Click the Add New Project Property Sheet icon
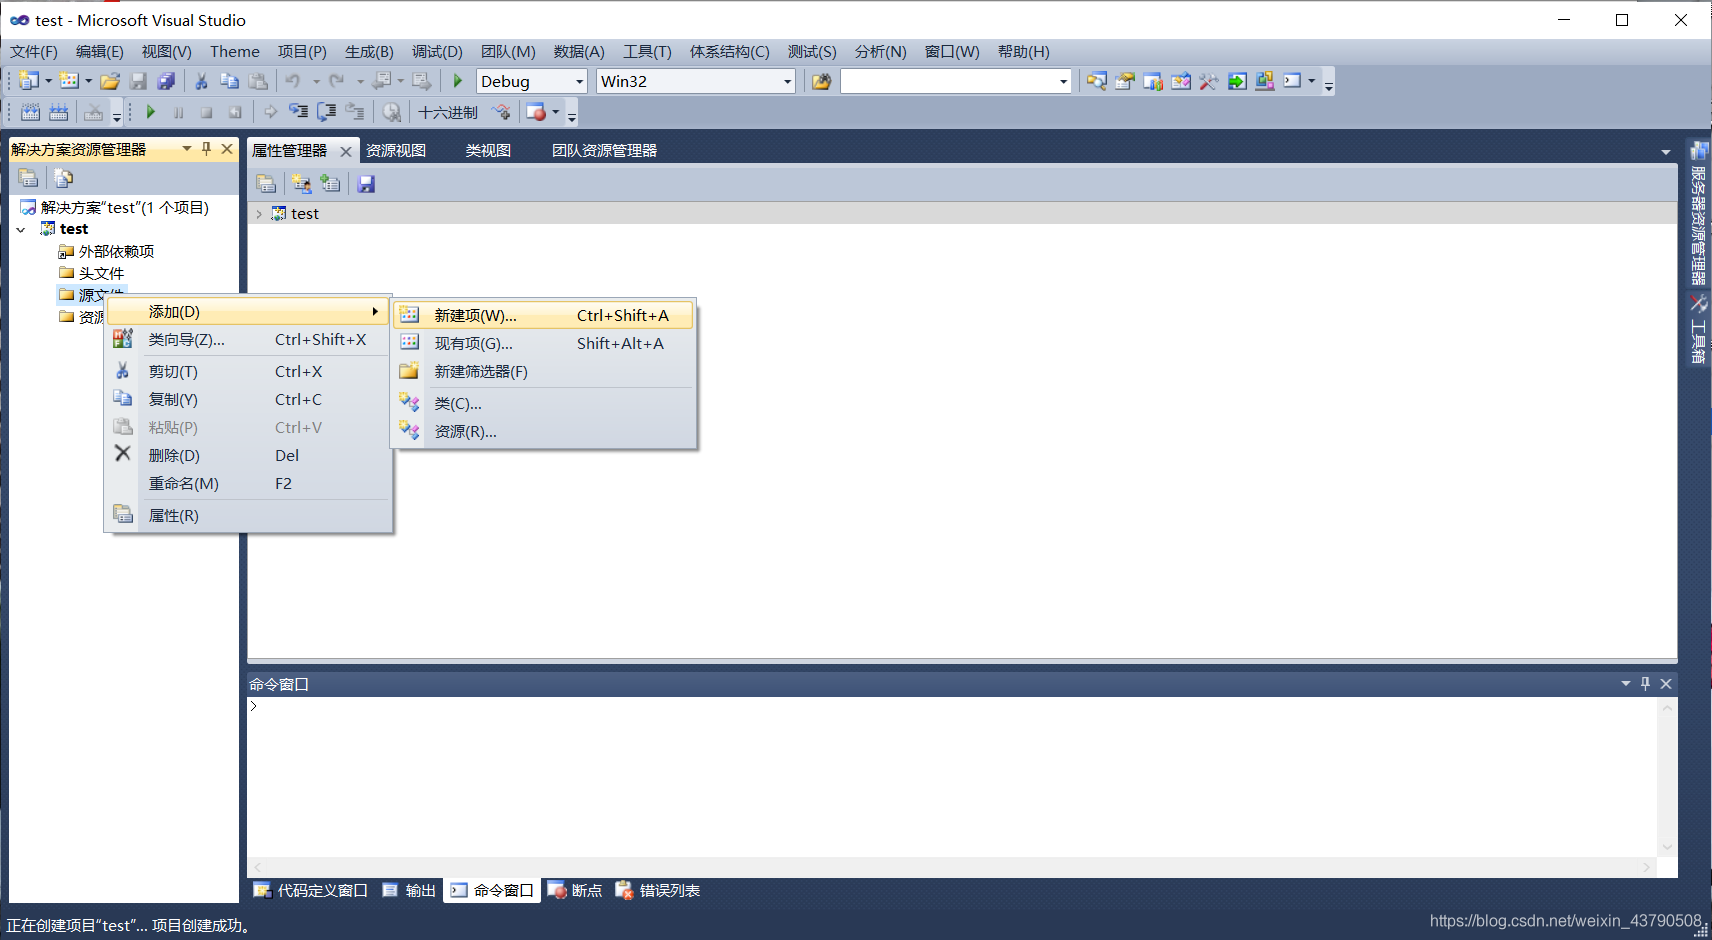This screenshot has width=1712, height=940. tap(301, 184)
